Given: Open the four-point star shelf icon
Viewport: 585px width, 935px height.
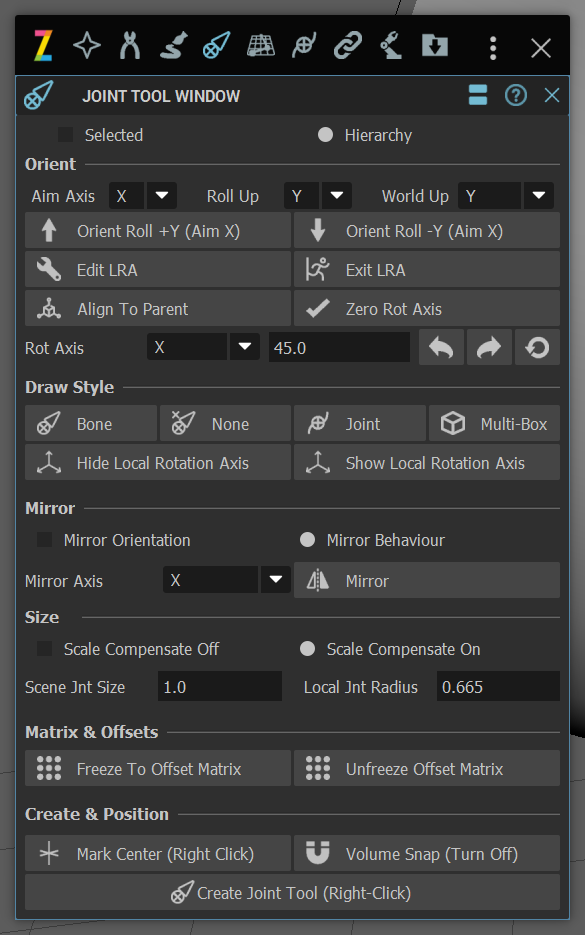Looking at the screenshot, I should tap(86, 46).
